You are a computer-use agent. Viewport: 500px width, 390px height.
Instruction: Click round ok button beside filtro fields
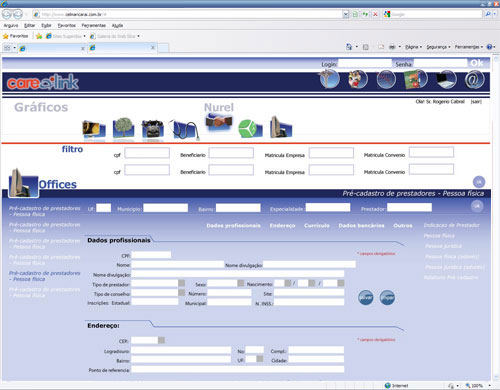click(x=479, y=182)
